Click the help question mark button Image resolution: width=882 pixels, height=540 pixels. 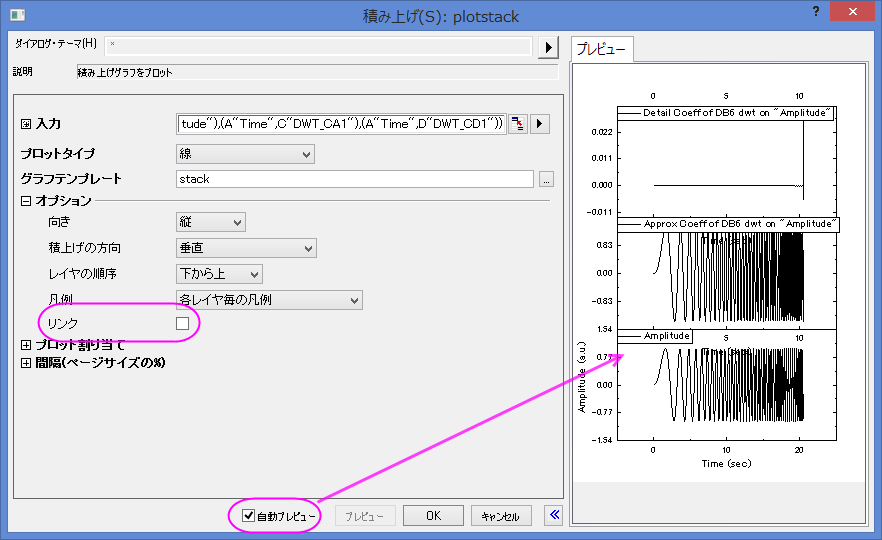tap(816, 11)
